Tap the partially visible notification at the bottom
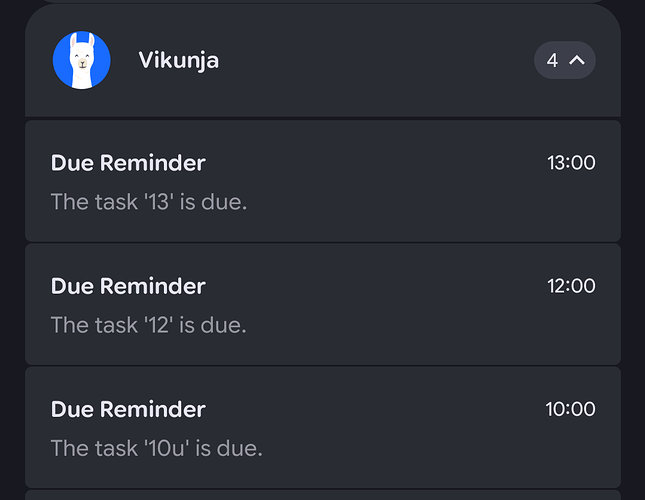The height and width of the screenshot is (500, 645). tap(322, 495)
